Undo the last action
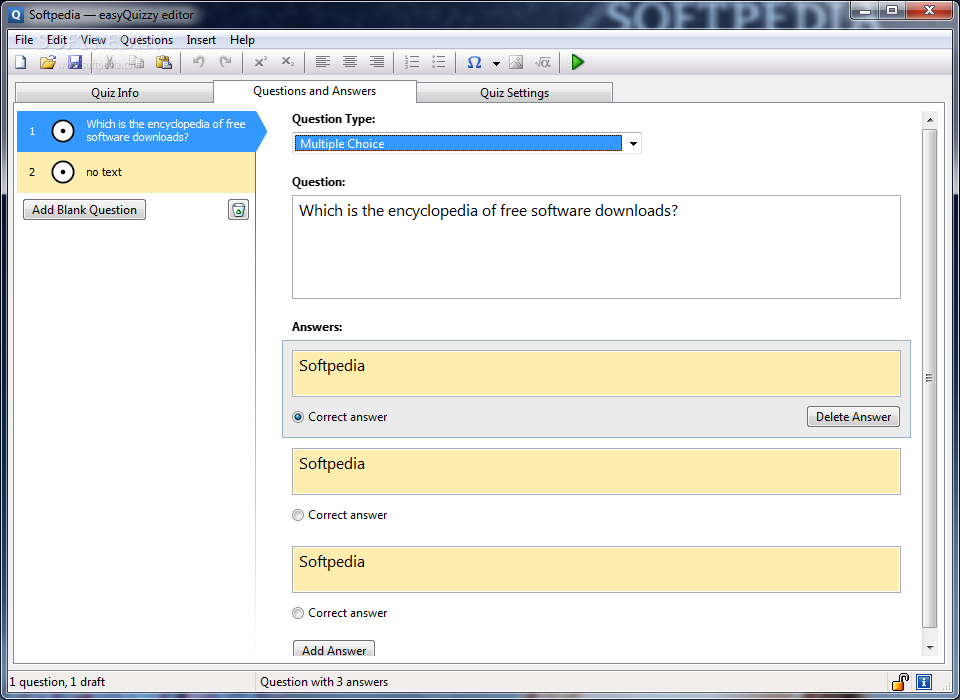Viewport: 960px width, 700px height. pos(198,62)
